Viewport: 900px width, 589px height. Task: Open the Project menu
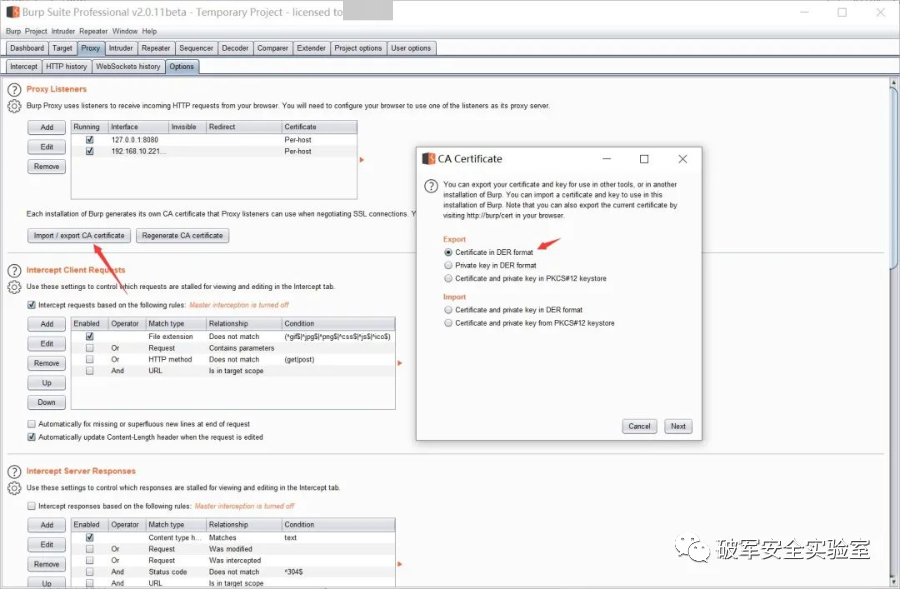point(36,32)
